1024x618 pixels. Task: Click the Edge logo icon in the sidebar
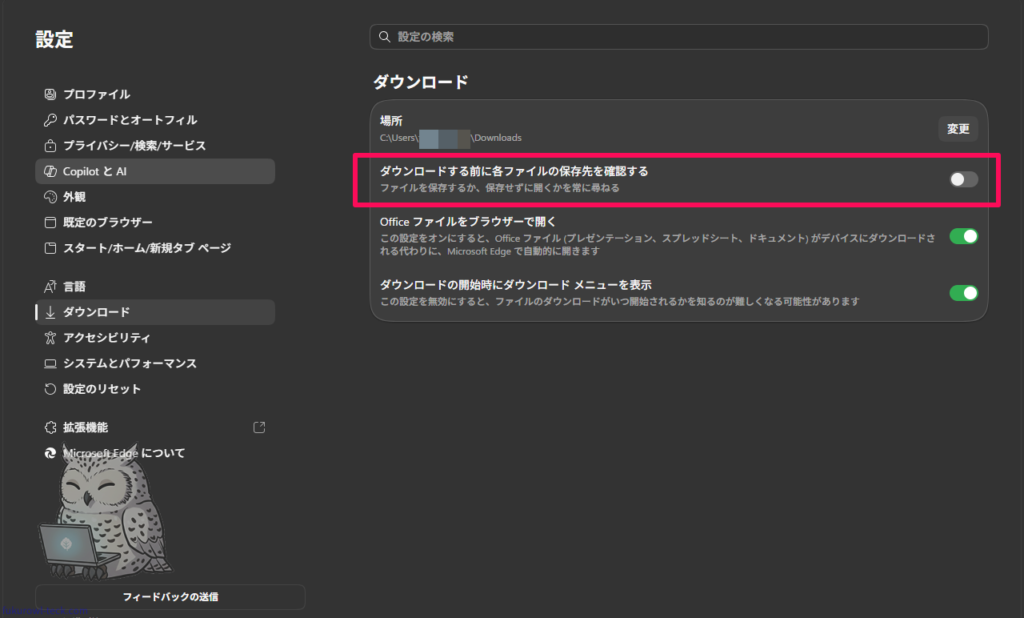pos(50,453)
